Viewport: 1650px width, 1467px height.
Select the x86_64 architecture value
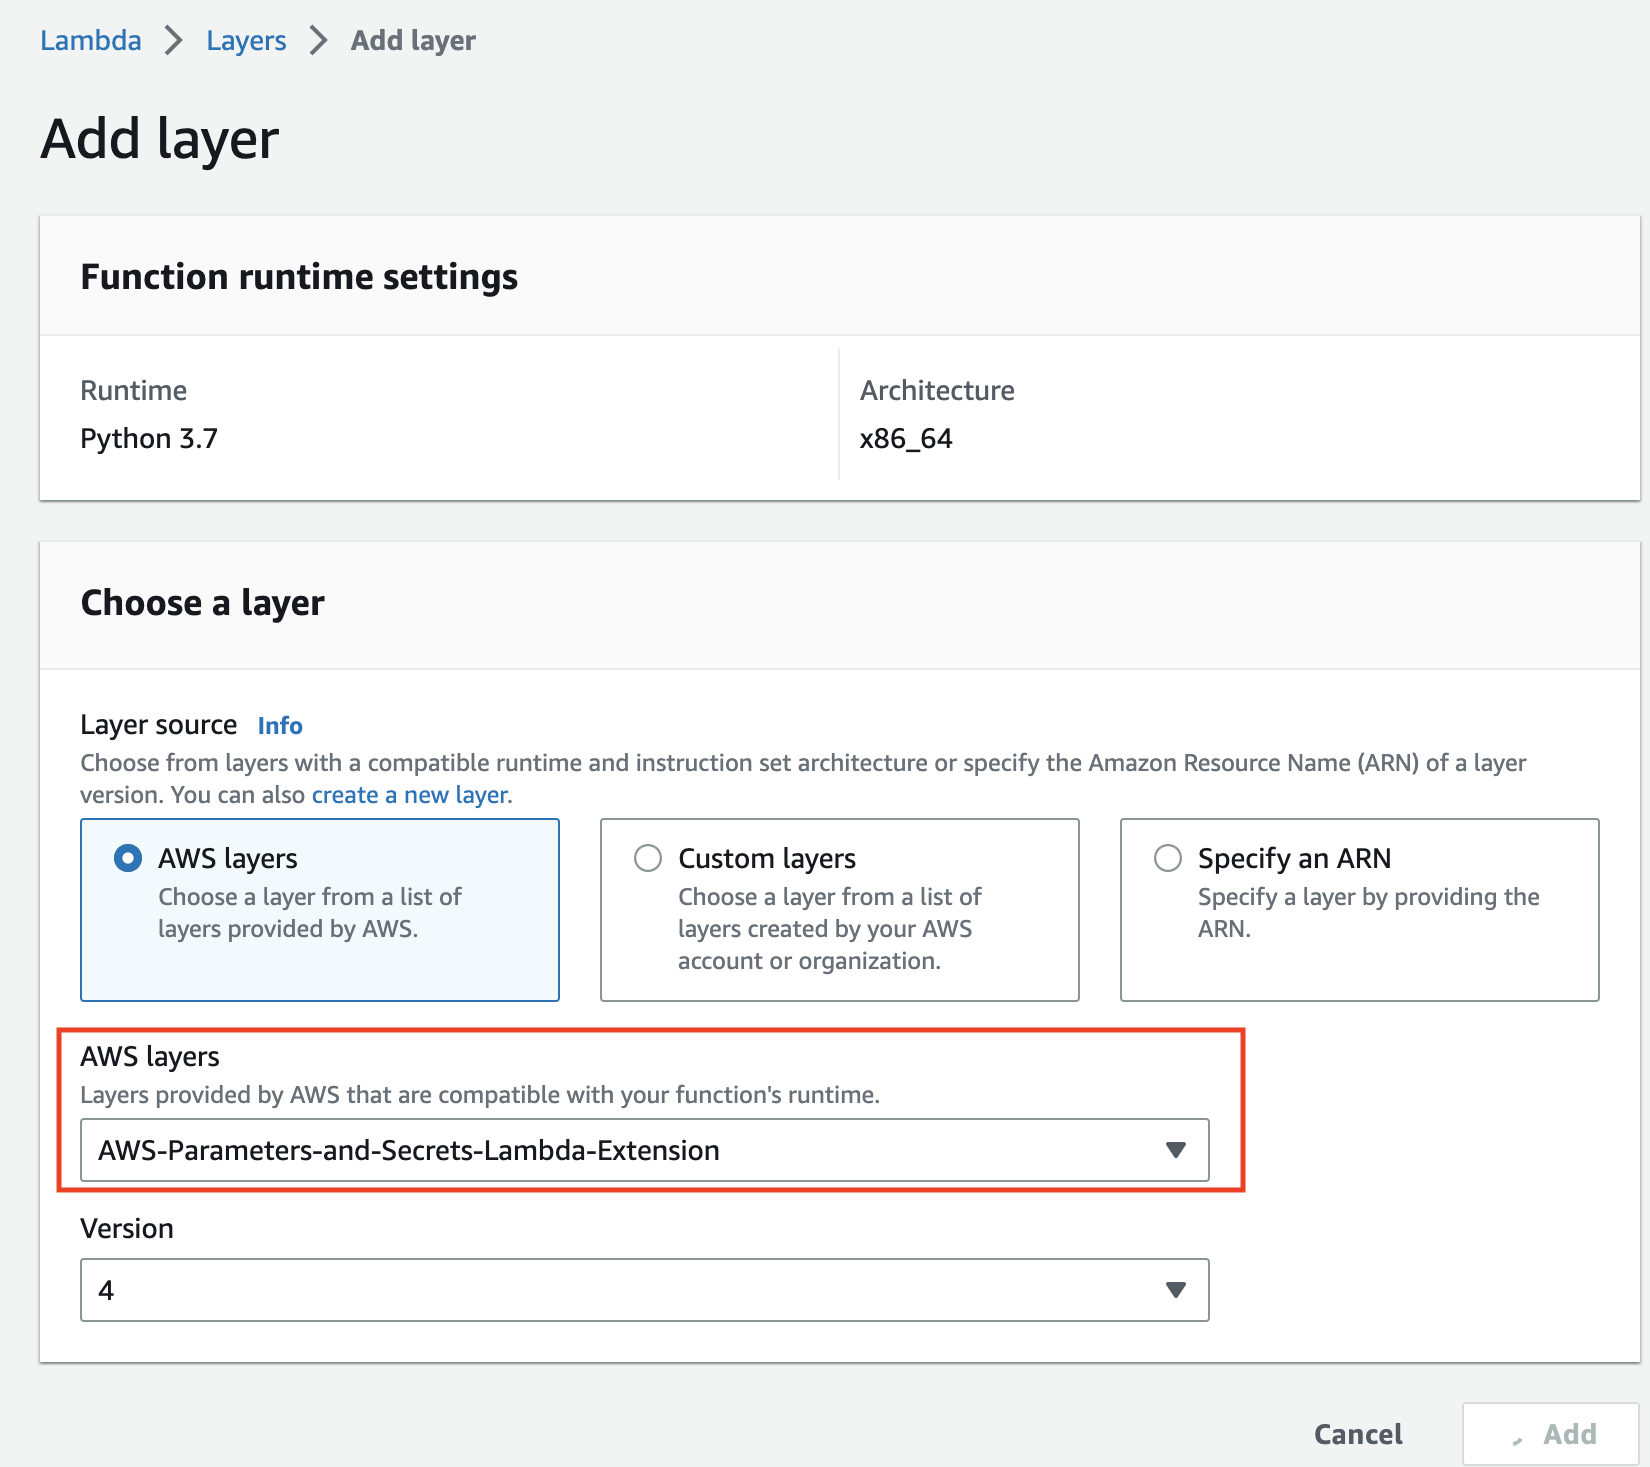click(906, 439)
